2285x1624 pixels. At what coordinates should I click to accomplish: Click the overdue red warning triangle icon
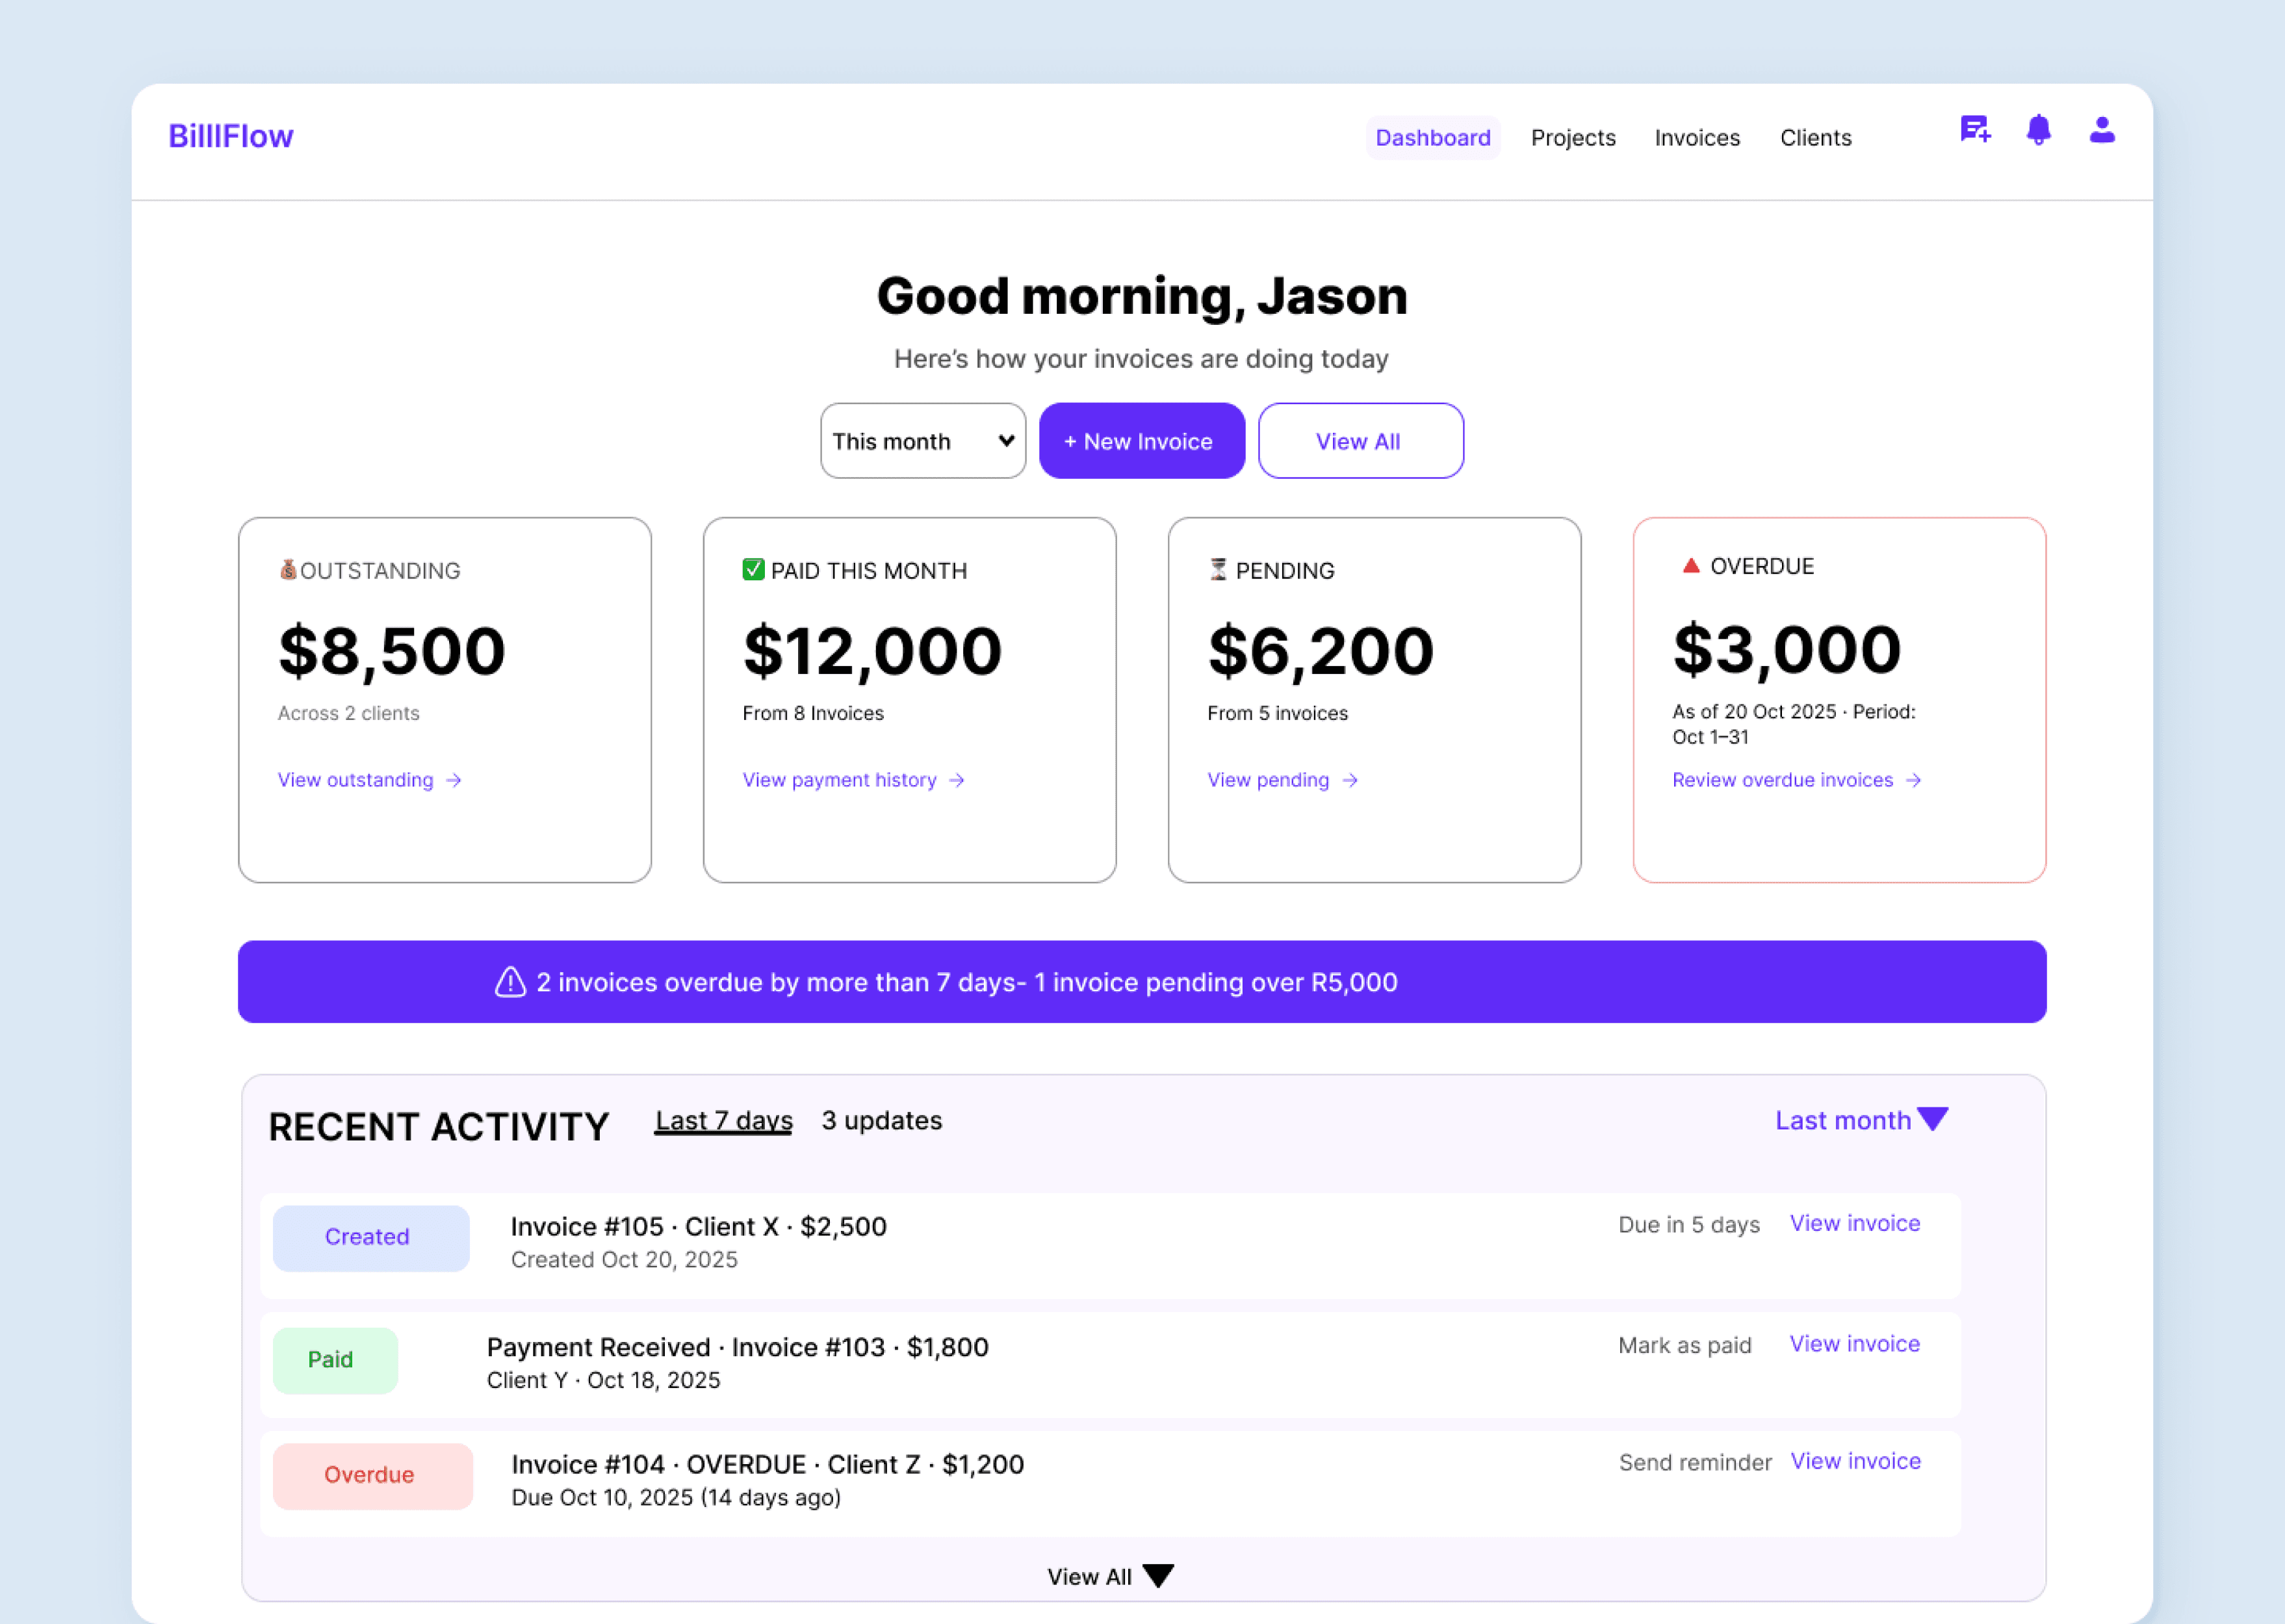(1691, 566)
